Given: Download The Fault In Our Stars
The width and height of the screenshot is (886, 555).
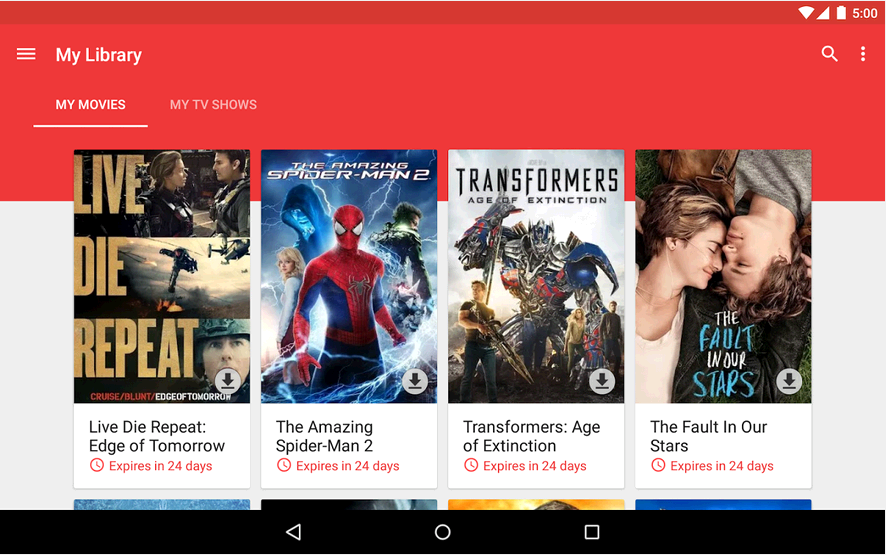Looking at the screenshot, I should click(789, 381).
